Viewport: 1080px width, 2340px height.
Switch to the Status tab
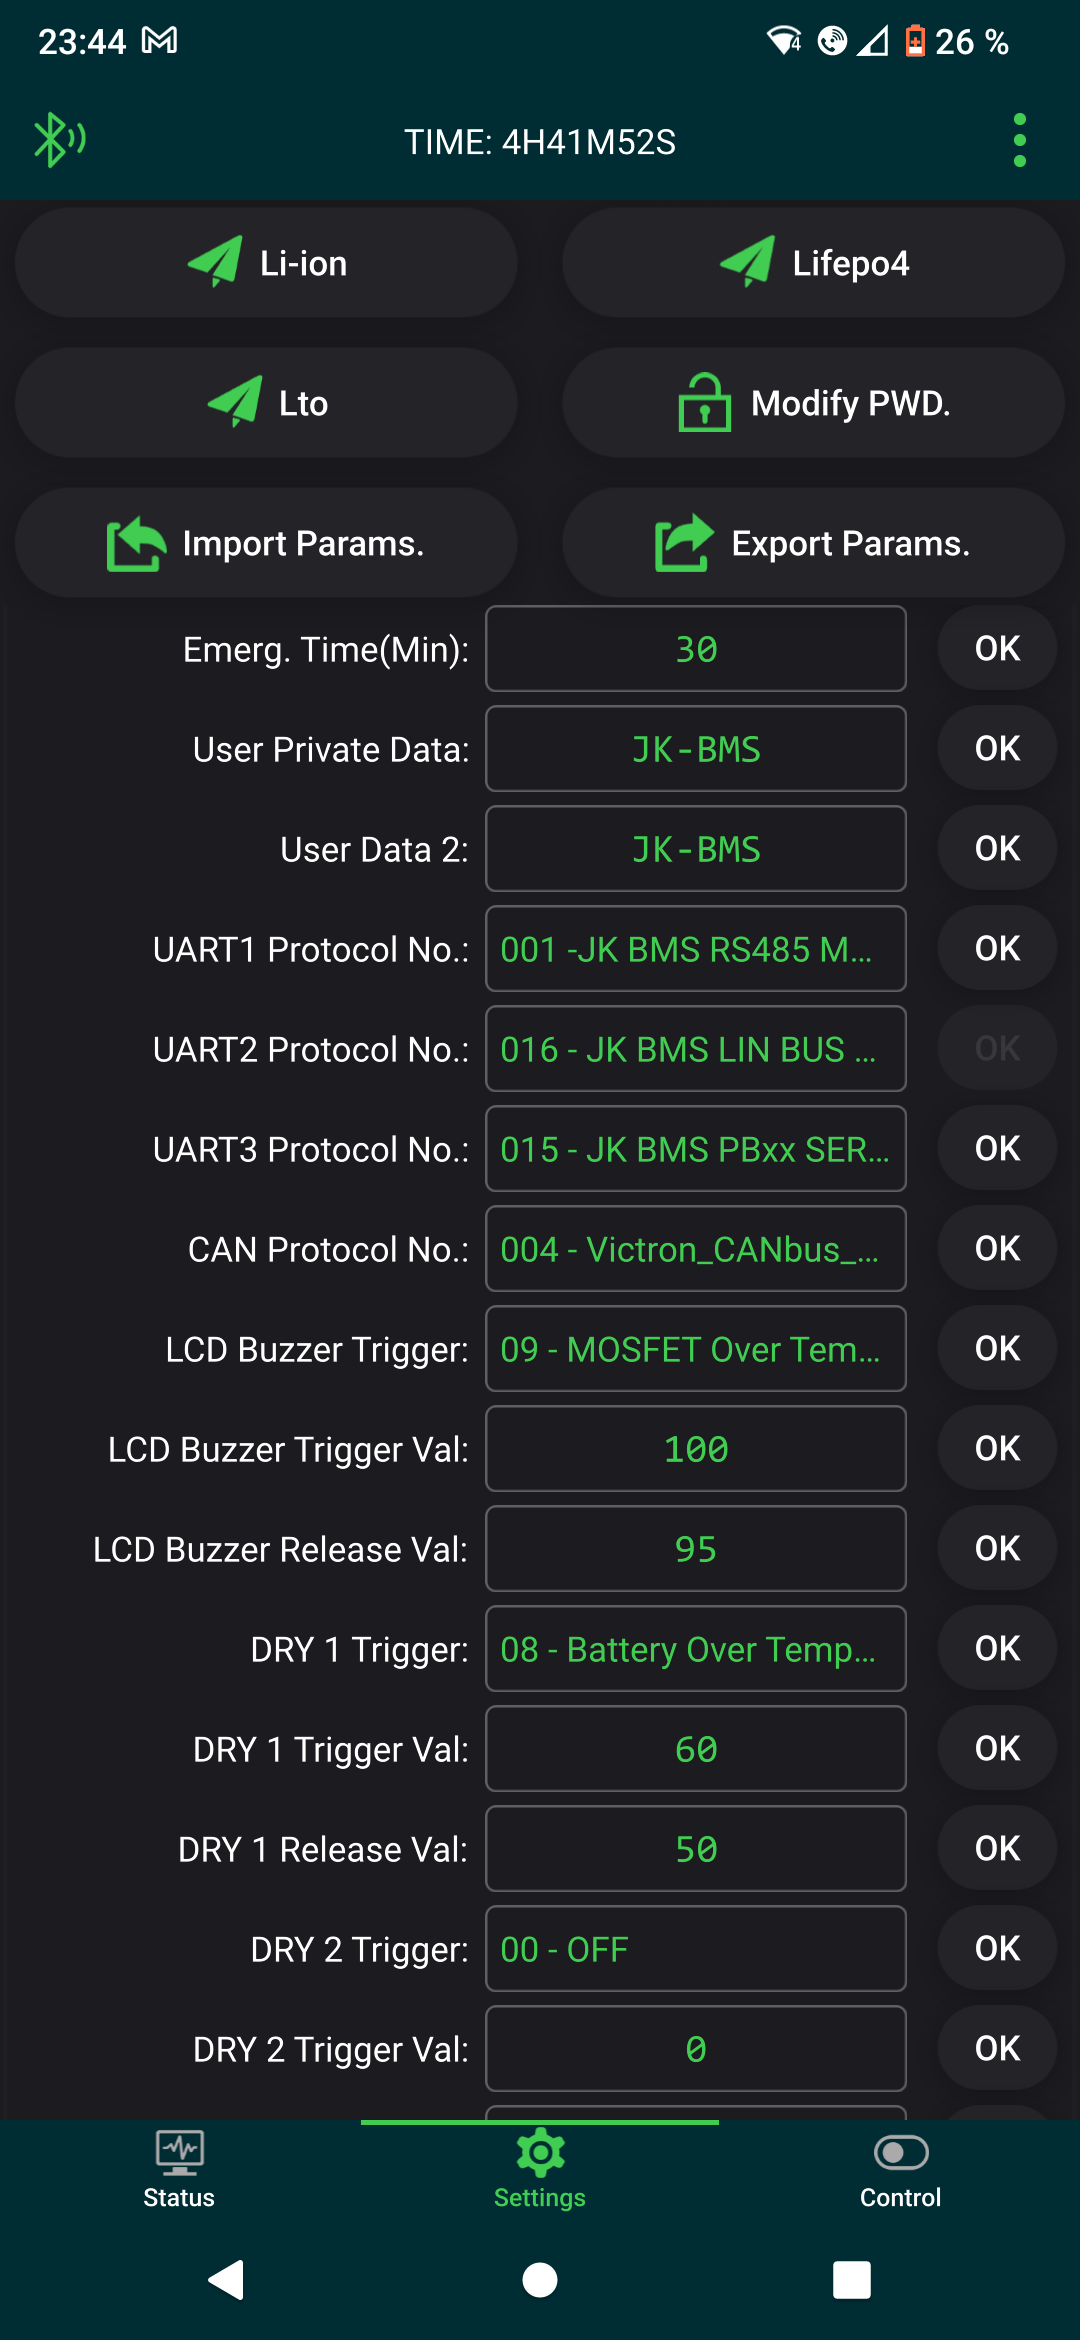pyautogui.click(x=179, y=2168)
